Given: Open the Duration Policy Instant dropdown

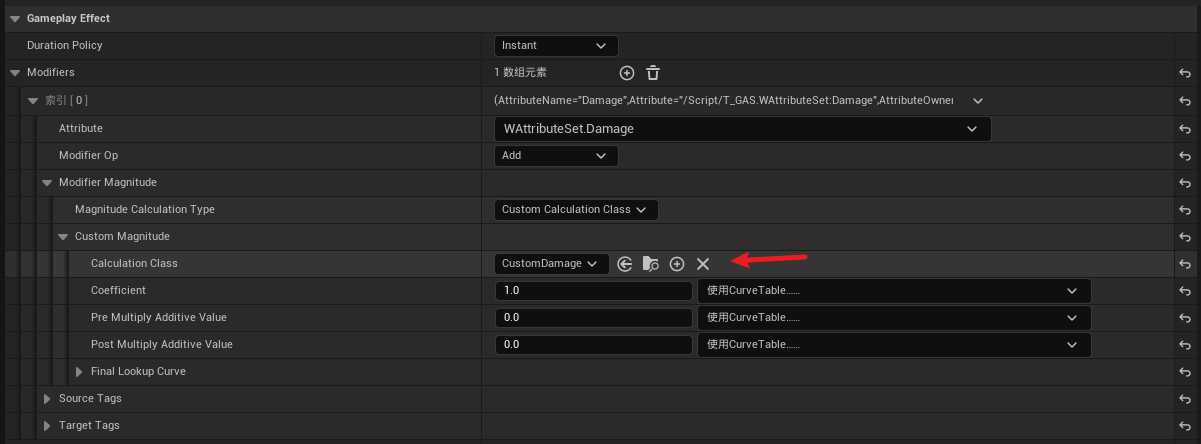Looking at the screenshot, I should (556, 46).
